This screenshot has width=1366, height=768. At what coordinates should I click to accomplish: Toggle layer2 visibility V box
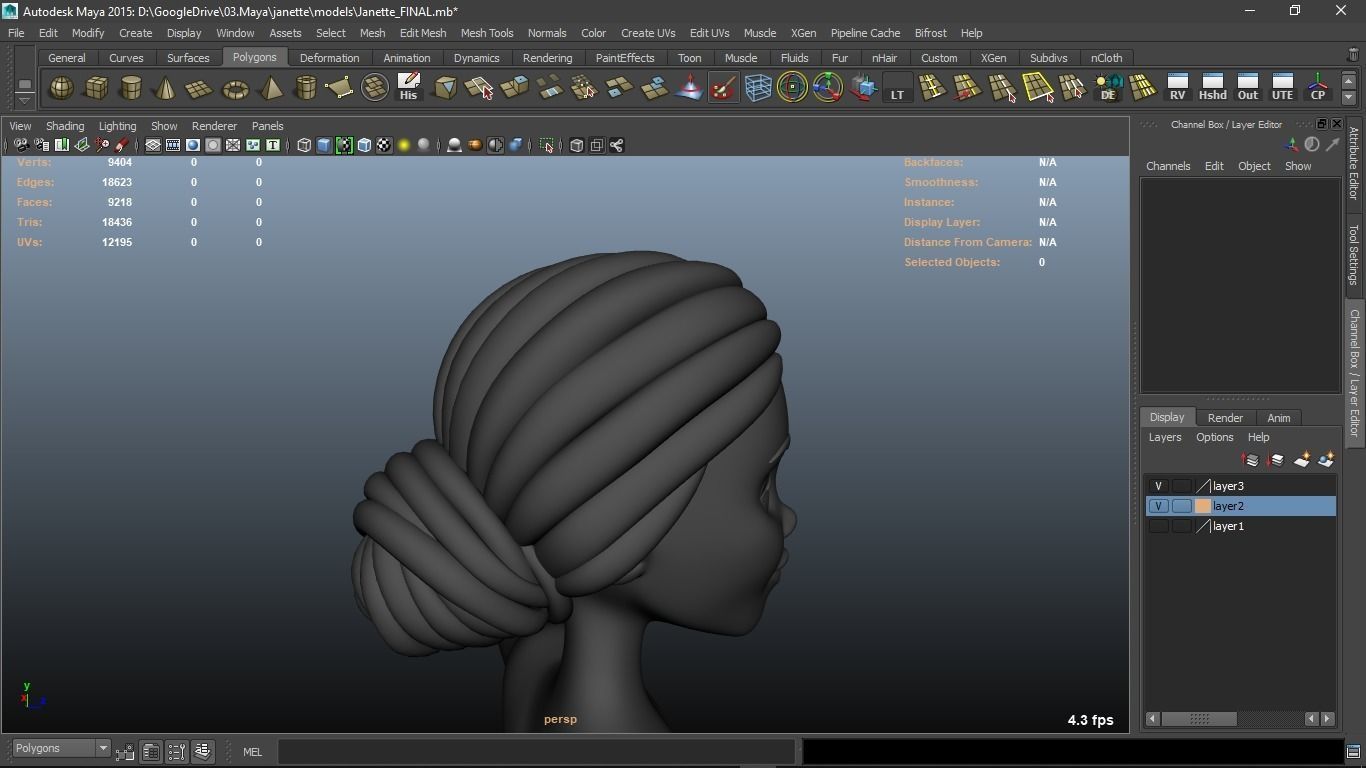coord(1158,506)
